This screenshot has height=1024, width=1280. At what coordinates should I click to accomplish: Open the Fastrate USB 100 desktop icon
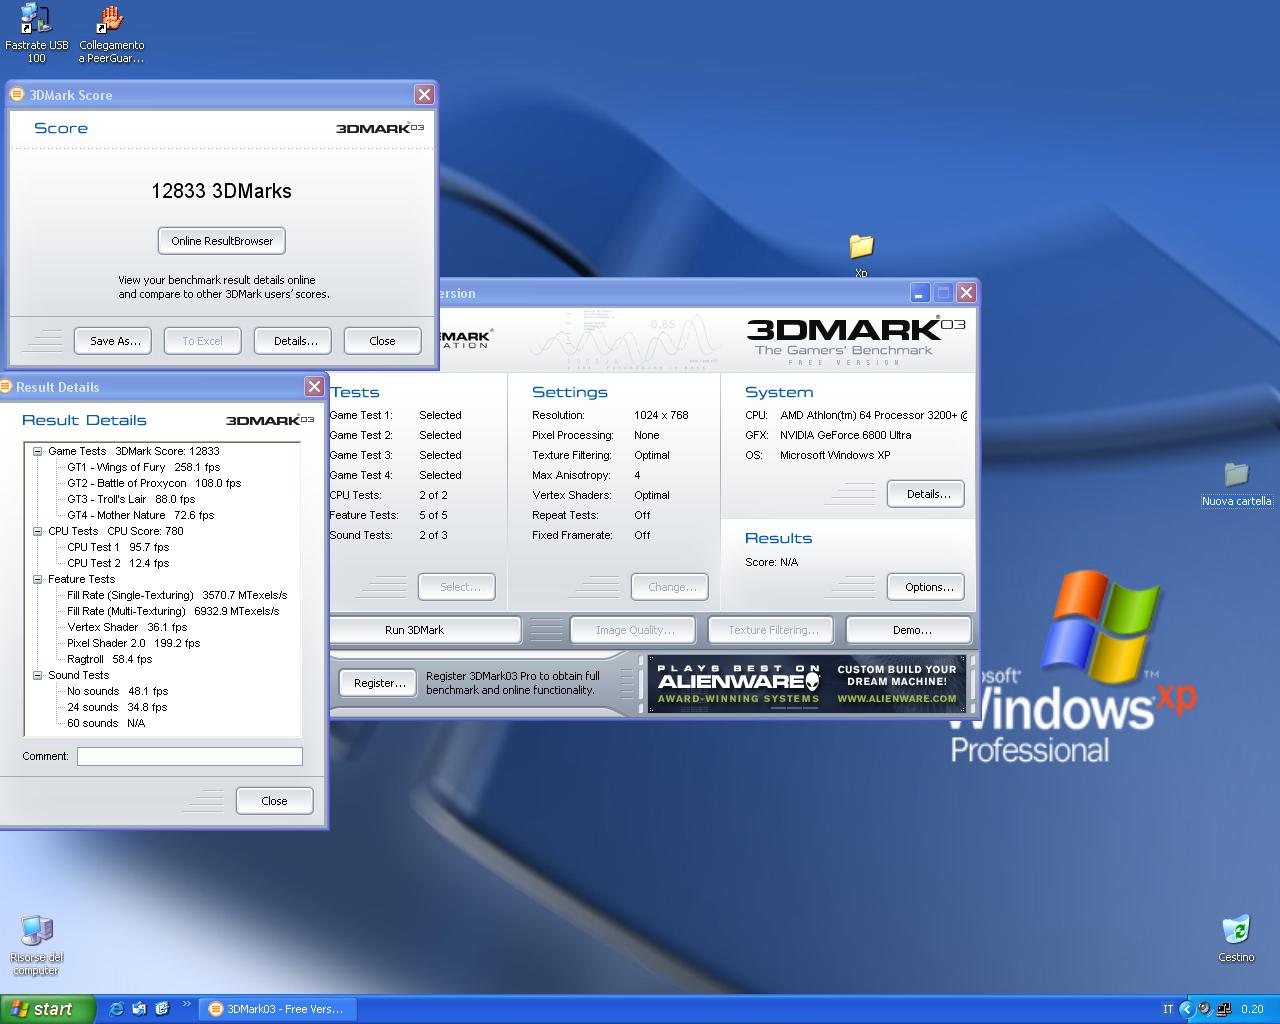coord(36,20)
